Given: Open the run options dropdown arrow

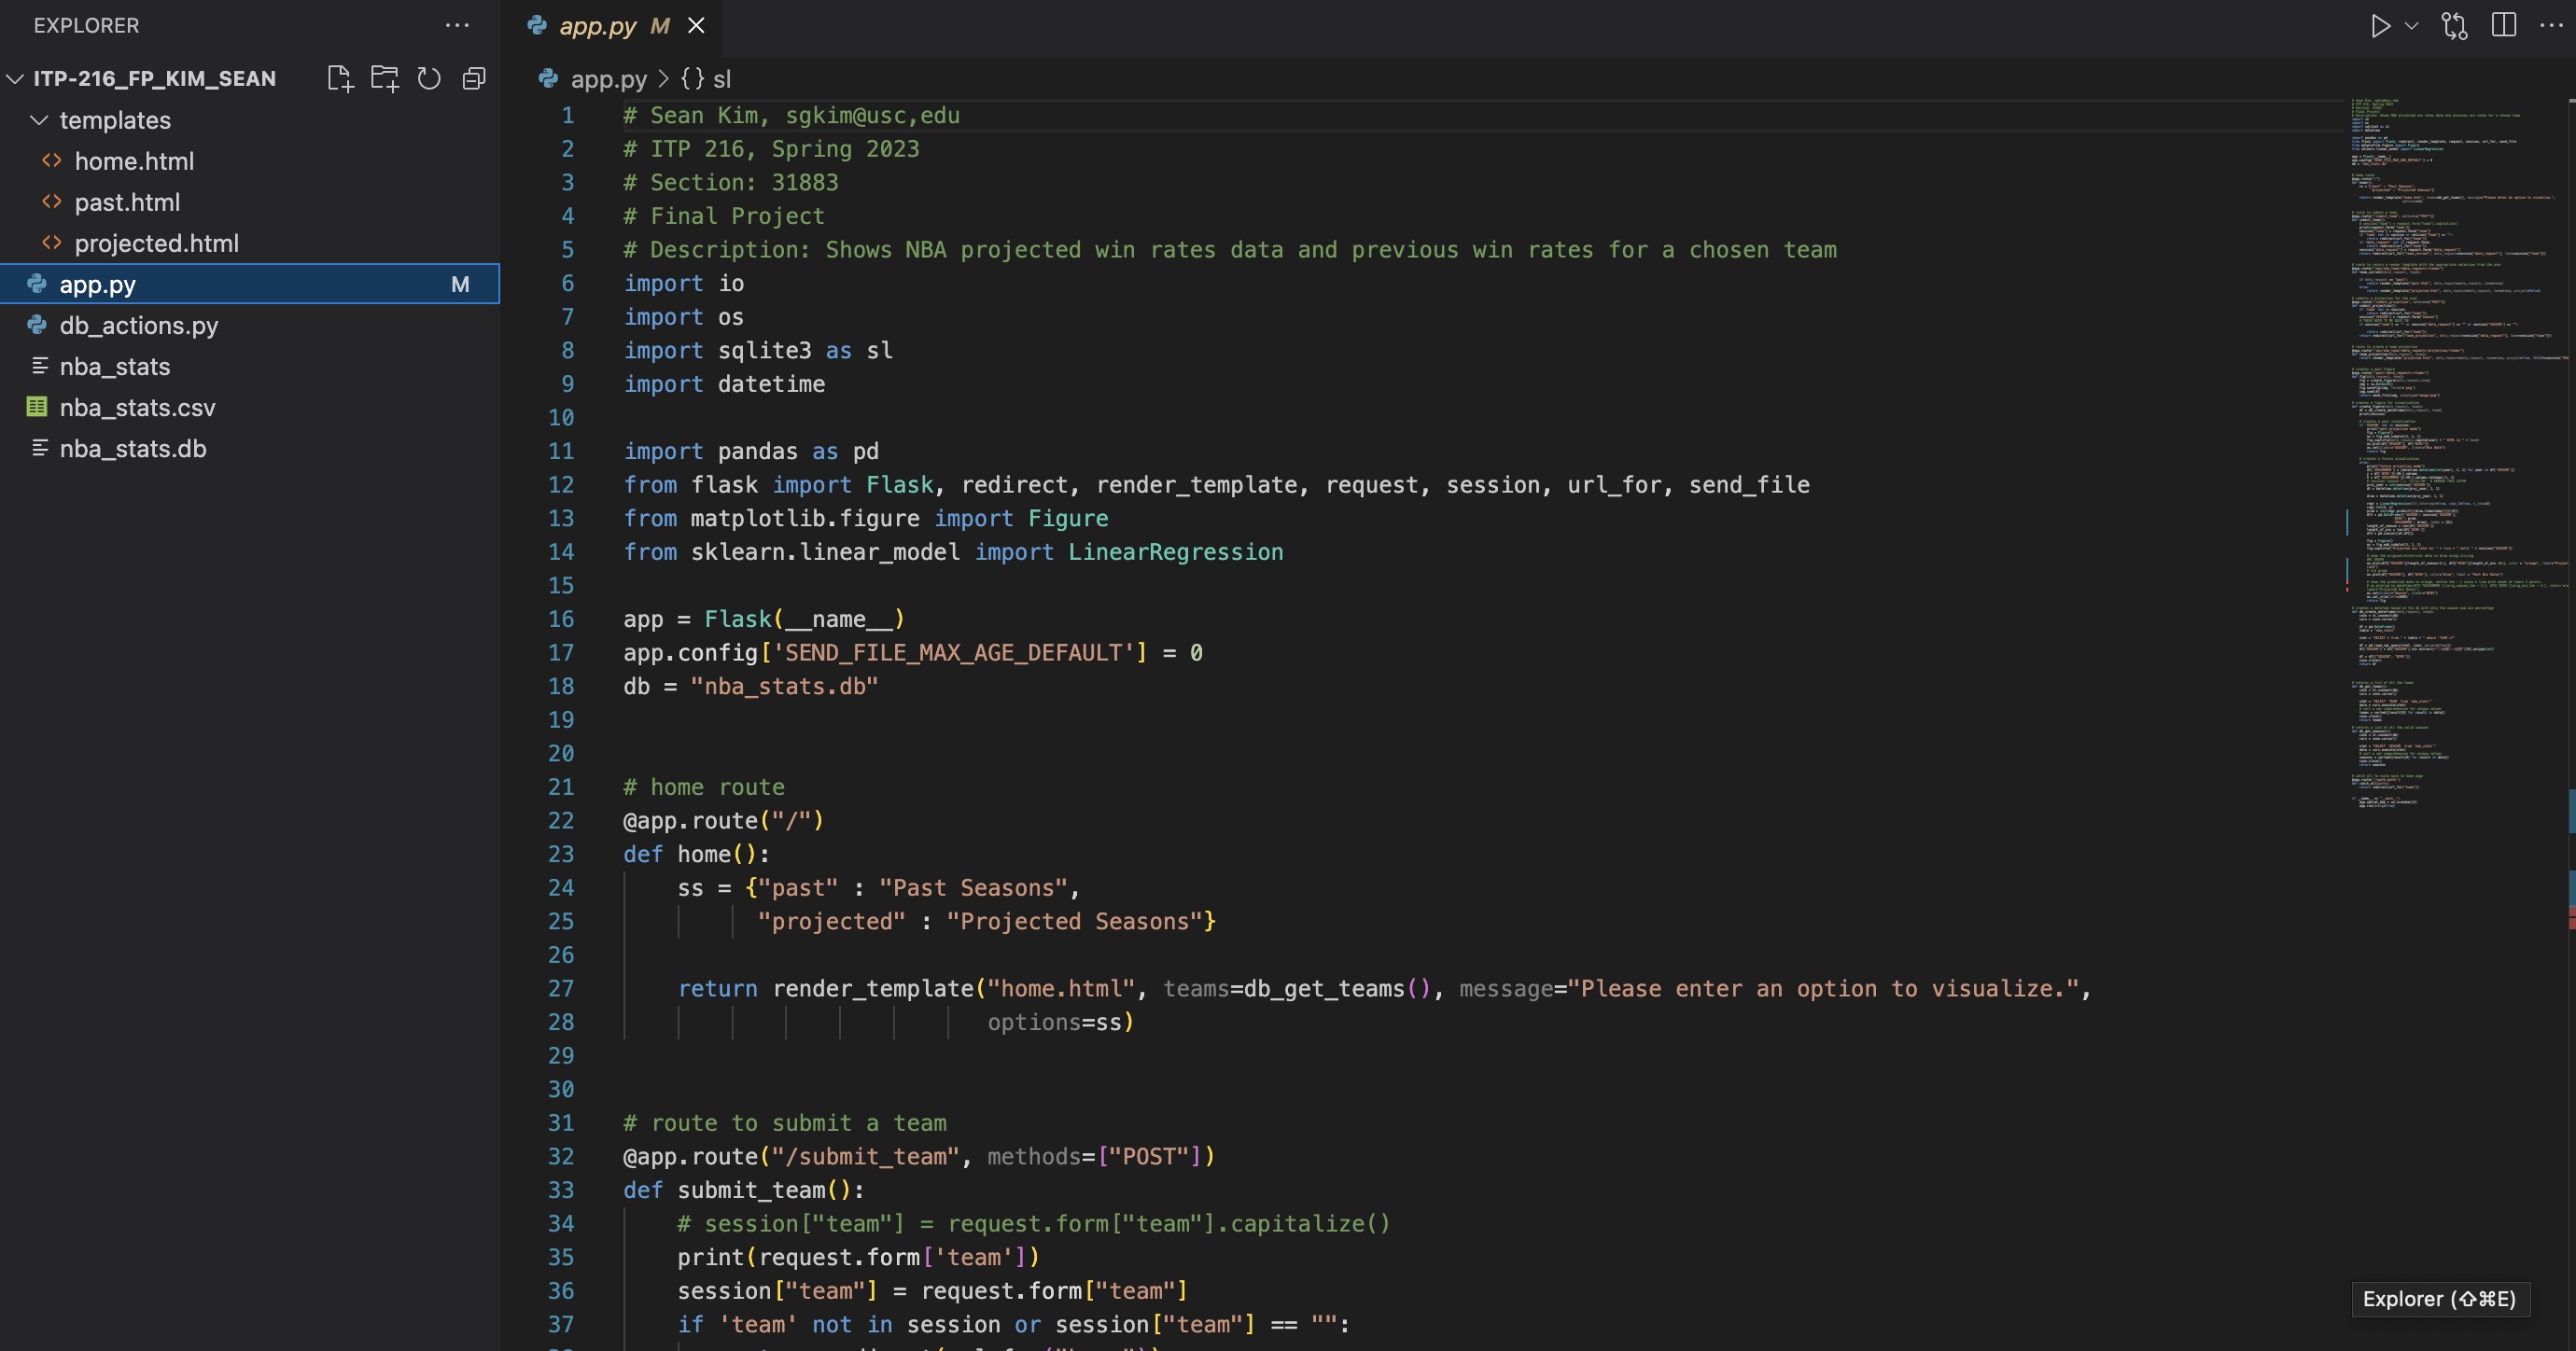Looking at the screenshot, I should tap(2411, 26).
